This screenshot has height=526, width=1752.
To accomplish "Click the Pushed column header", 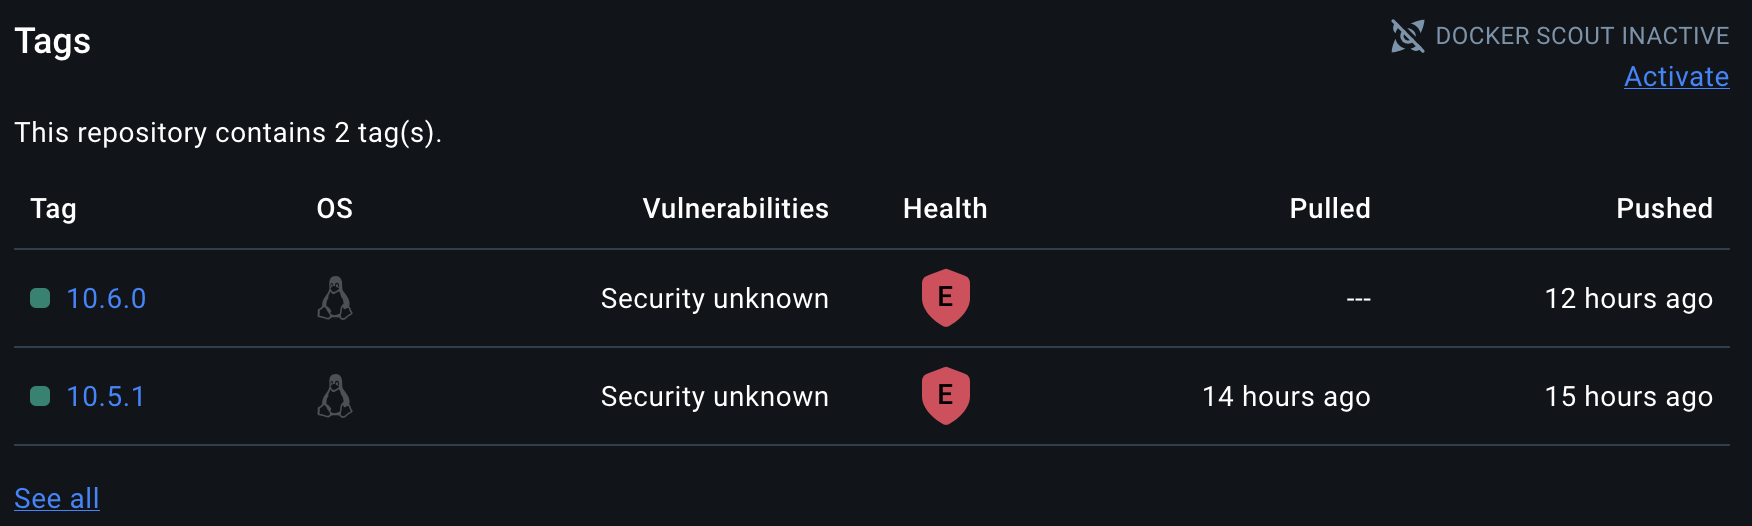I will pos(1664,208).
